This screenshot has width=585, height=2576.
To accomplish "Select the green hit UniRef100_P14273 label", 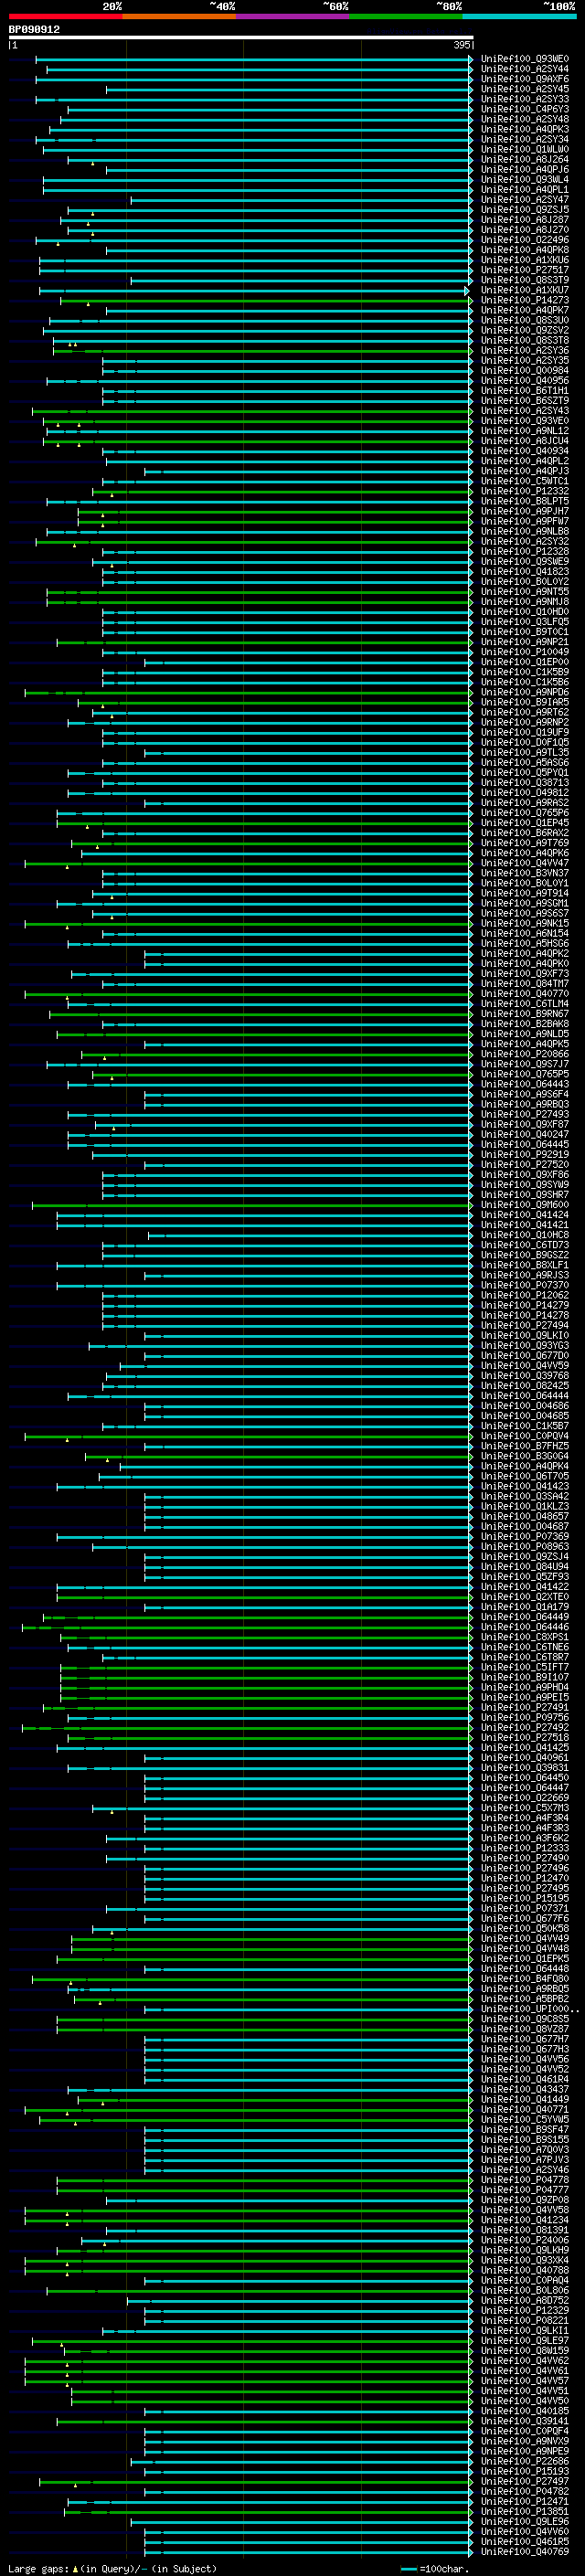I will [x=524, y=300].
